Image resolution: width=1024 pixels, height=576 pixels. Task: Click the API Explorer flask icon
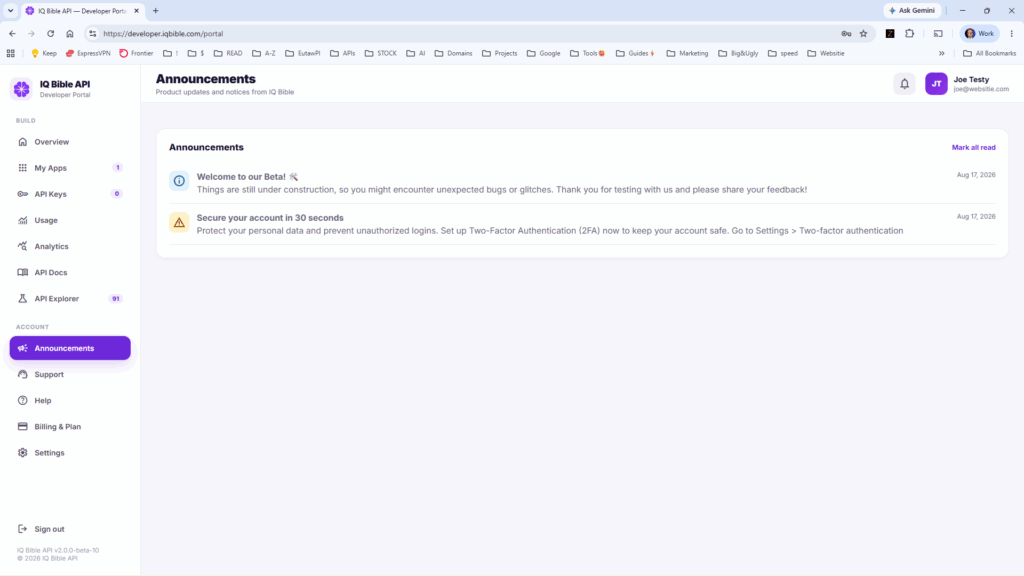click(x=23, y=298)
